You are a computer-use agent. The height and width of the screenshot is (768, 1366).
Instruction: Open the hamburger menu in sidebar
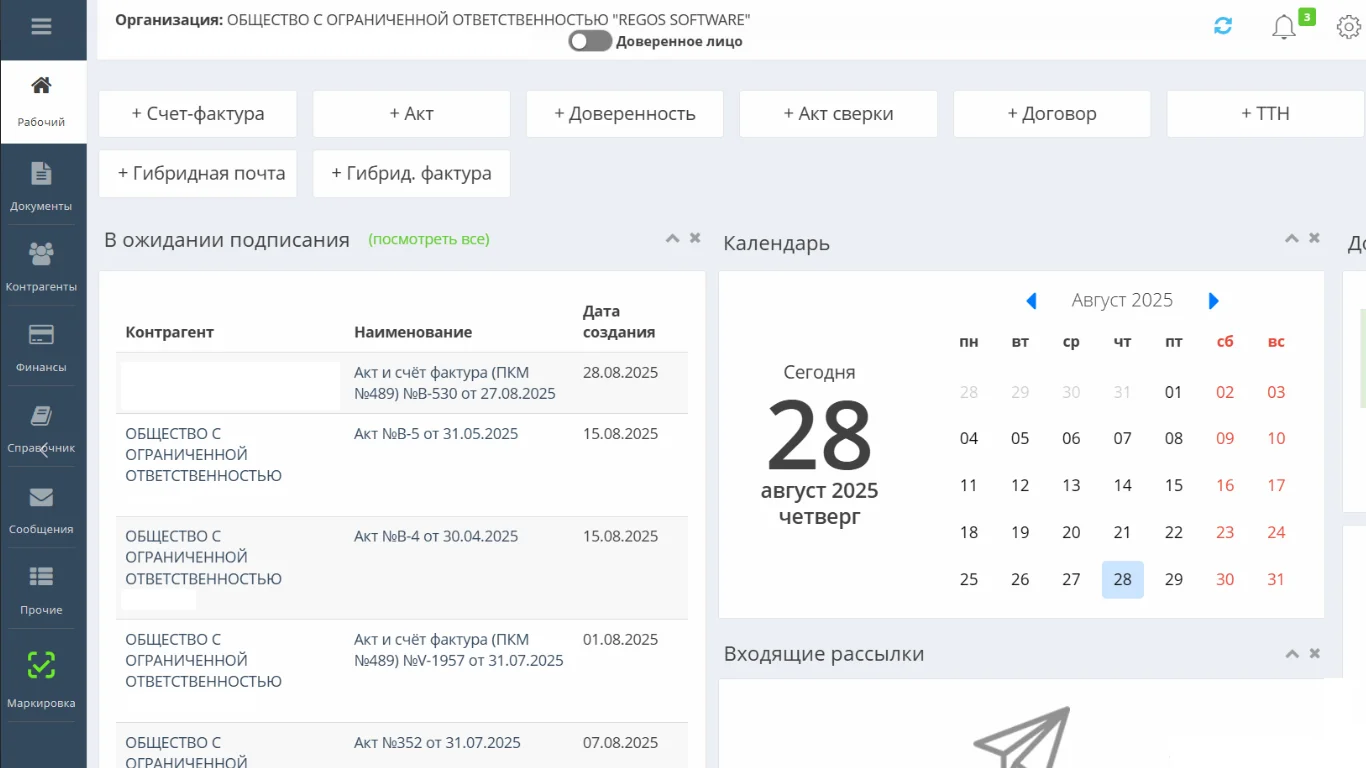(x=41, y=27)
